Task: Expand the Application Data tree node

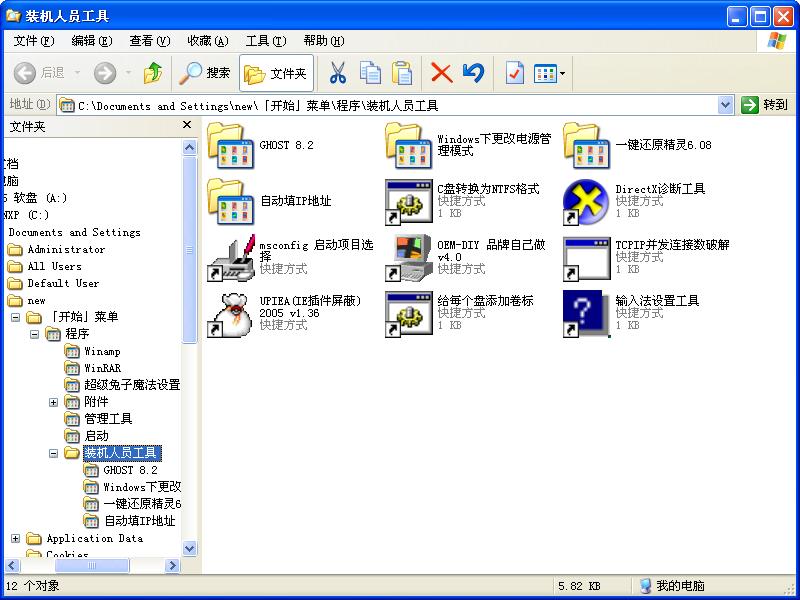Action: coord(15,538)
